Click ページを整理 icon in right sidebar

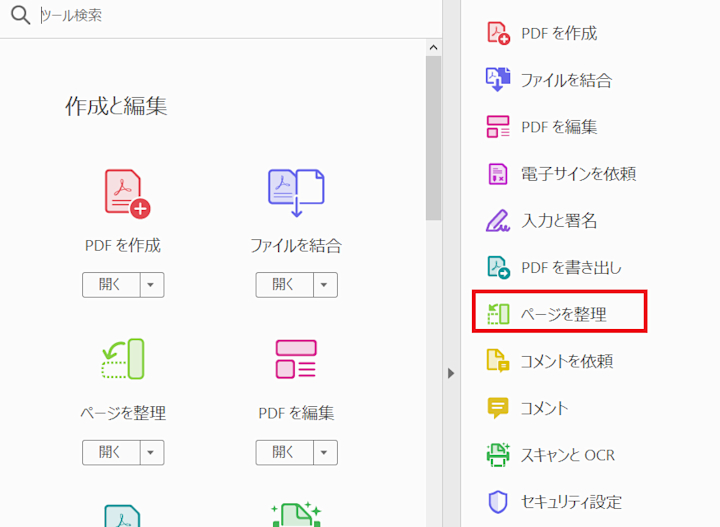498,314
